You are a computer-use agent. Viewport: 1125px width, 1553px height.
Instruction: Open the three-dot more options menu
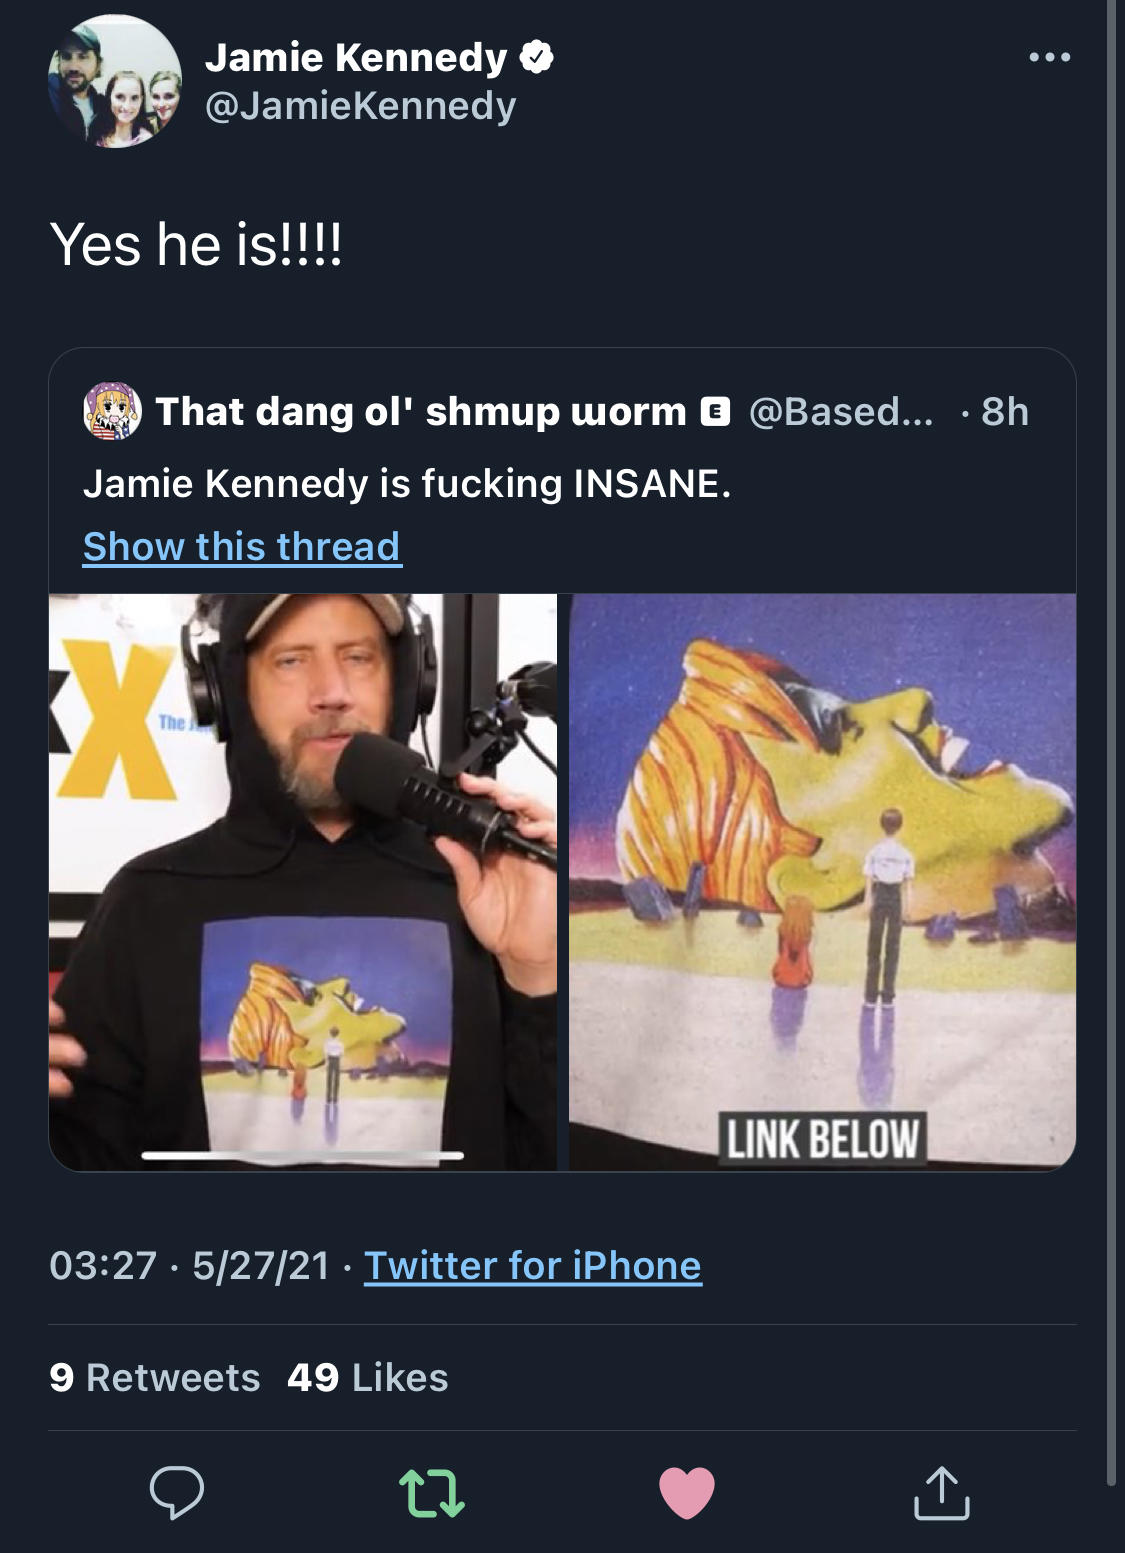tap(1049, 58)
